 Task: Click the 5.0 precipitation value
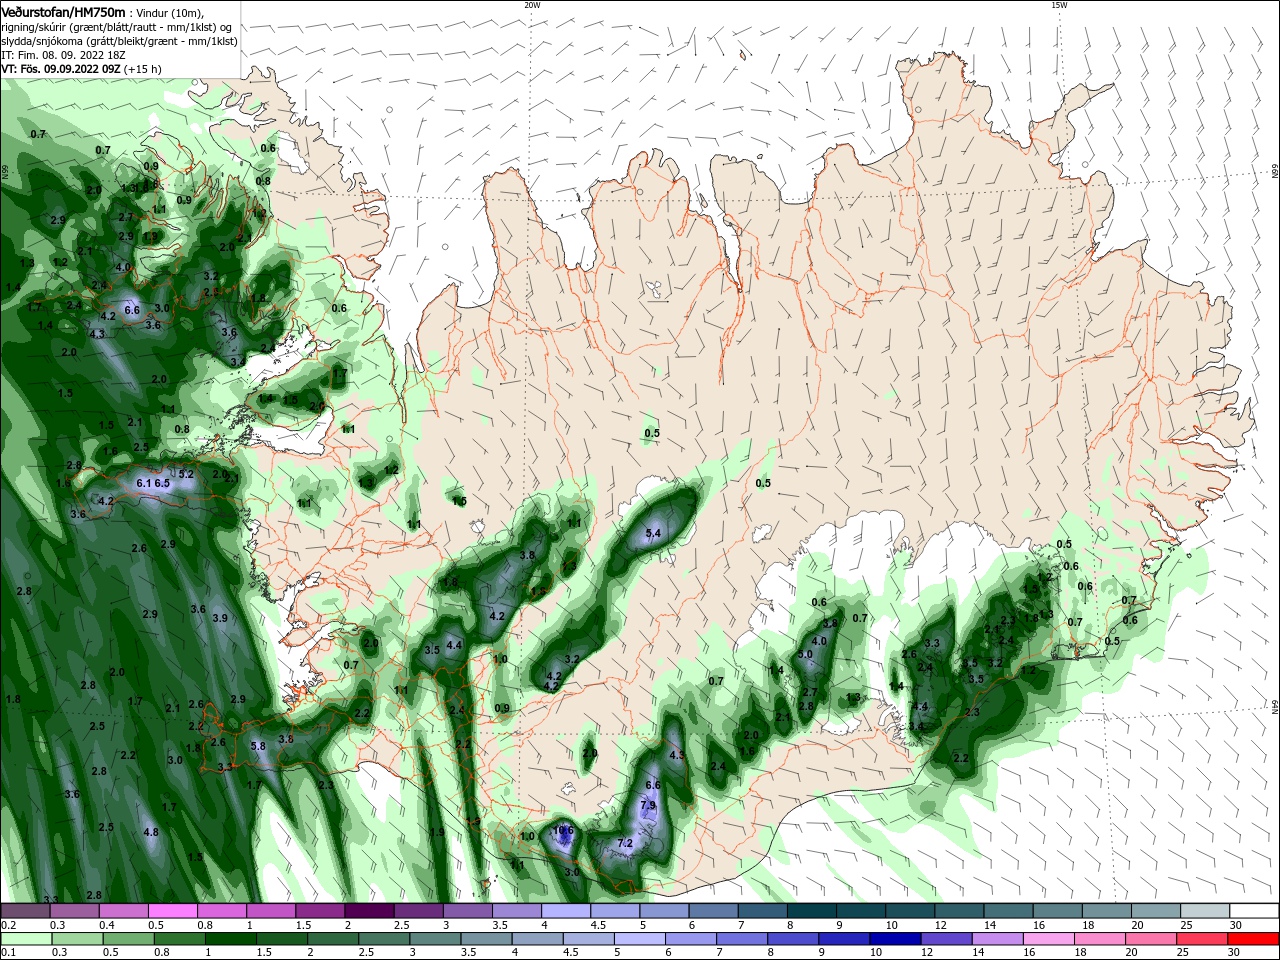805,654
